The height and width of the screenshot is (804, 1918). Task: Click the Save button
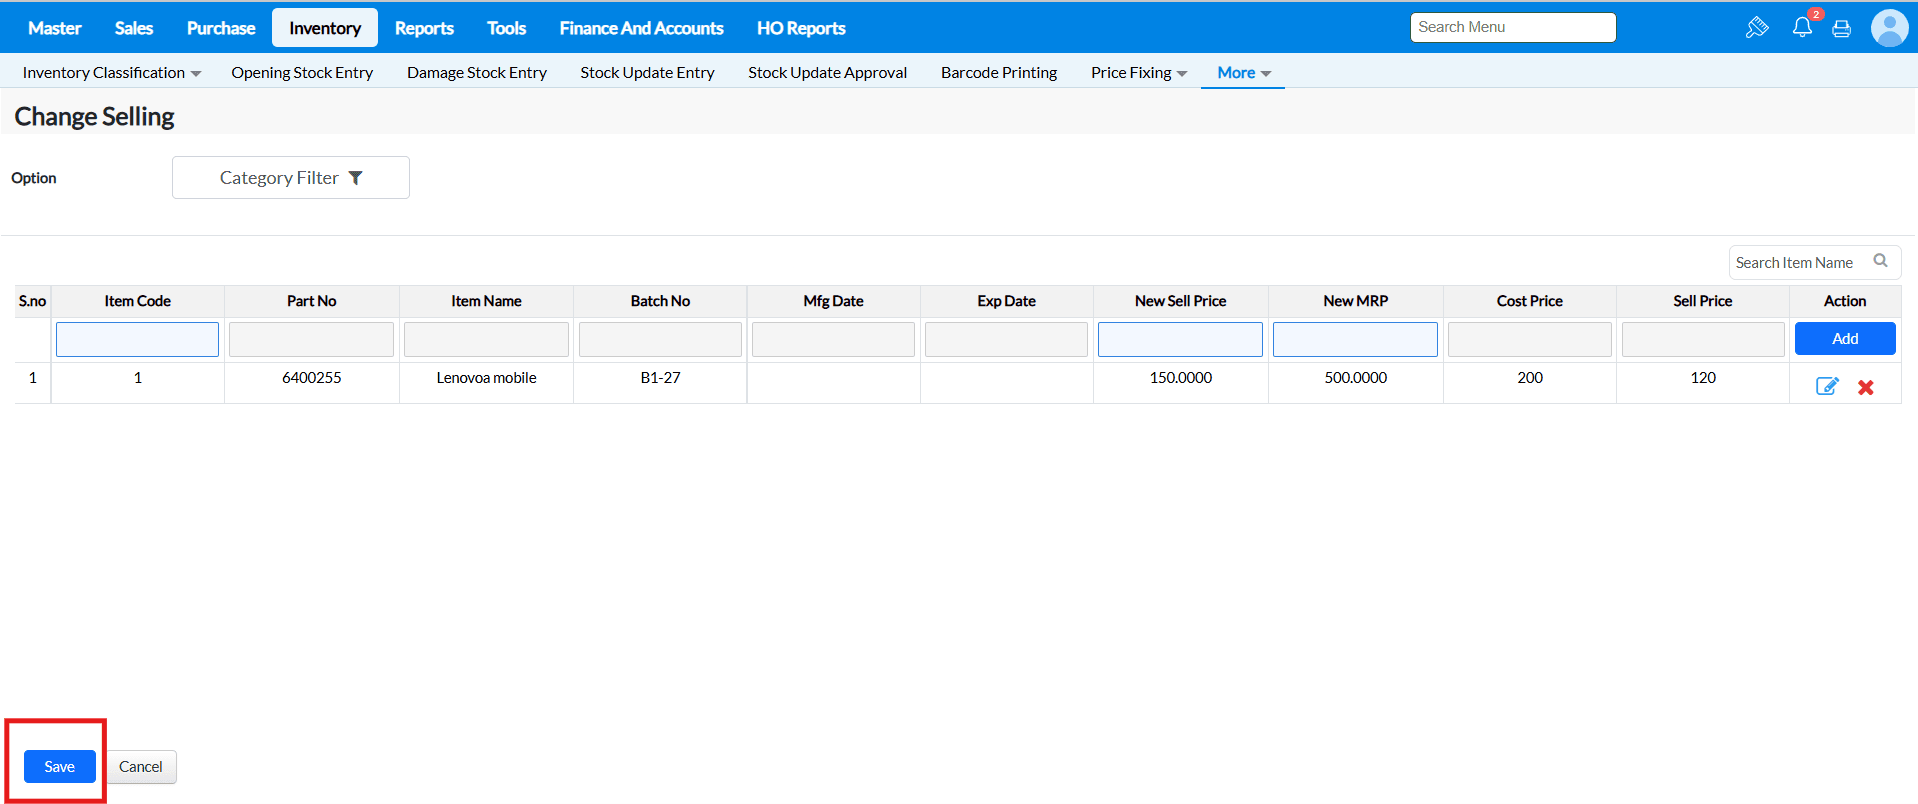(x=60, y=766)
